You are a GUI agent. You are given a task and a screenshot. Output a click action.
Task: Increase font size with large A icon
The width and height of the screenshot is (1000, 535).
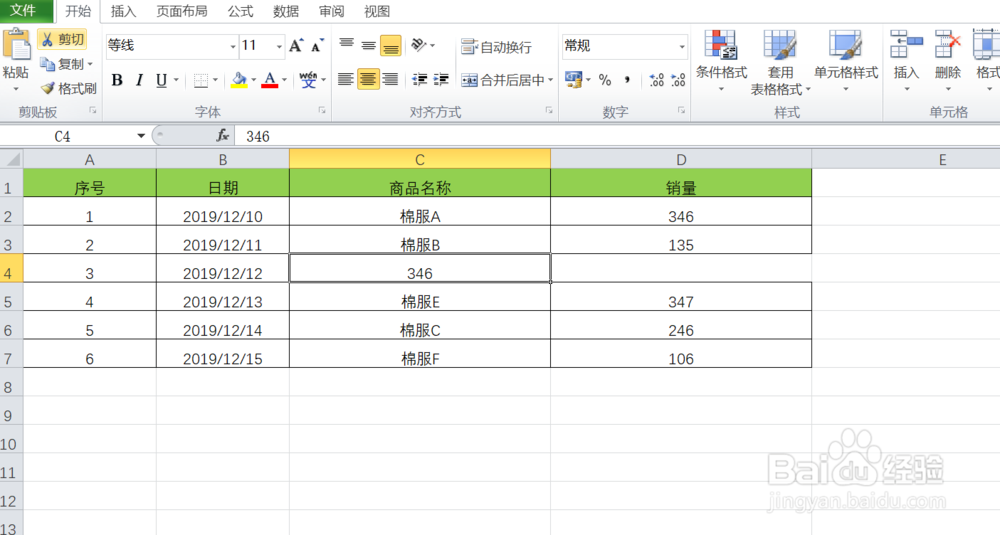tap(295, 45)
